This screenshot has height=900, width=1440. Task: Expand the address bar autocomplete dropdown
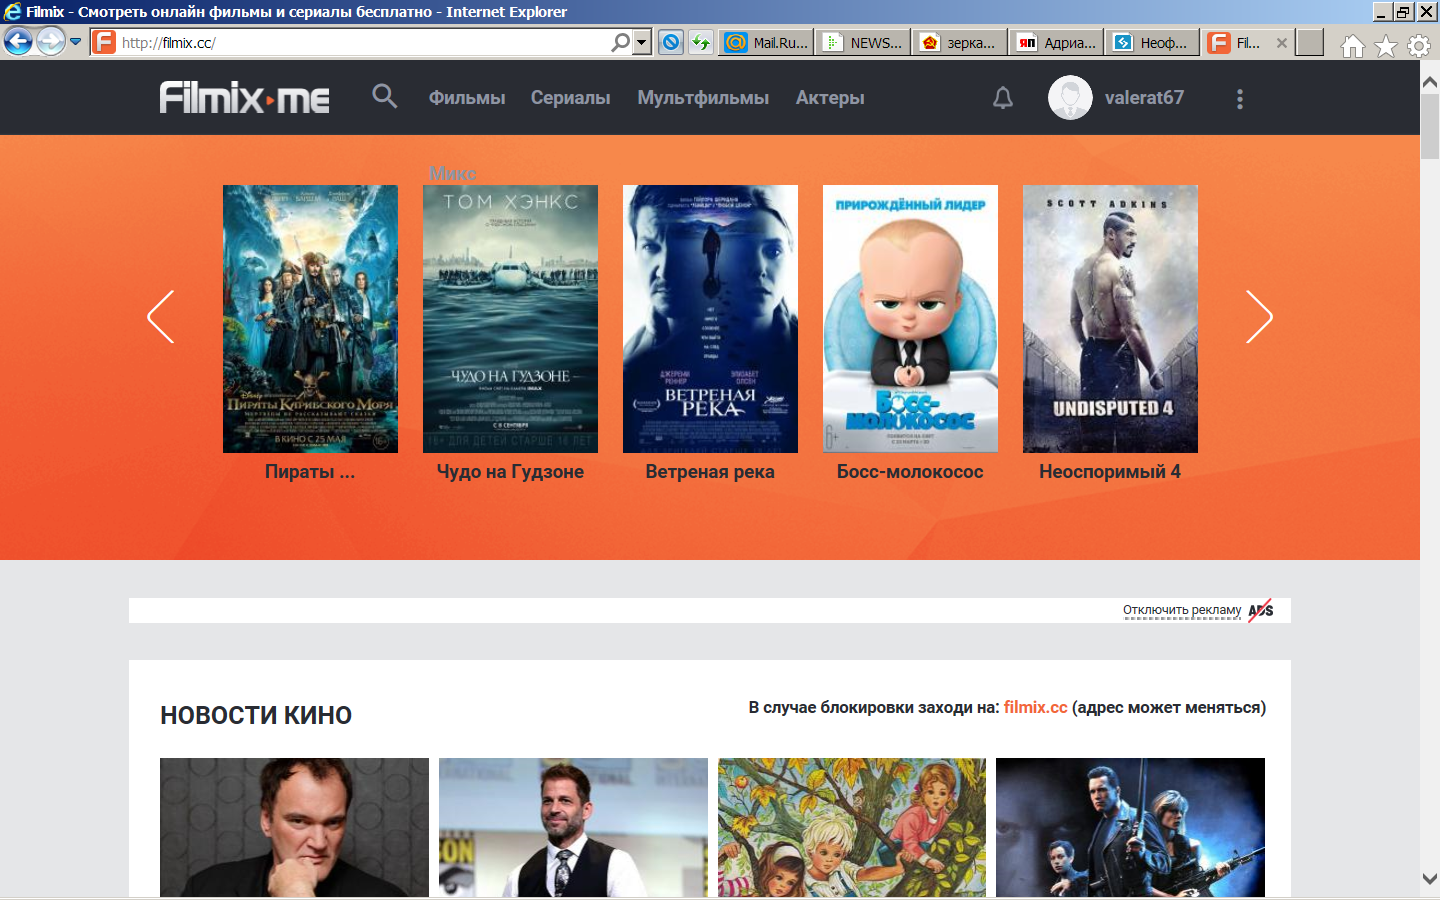(x=642, y=42)
